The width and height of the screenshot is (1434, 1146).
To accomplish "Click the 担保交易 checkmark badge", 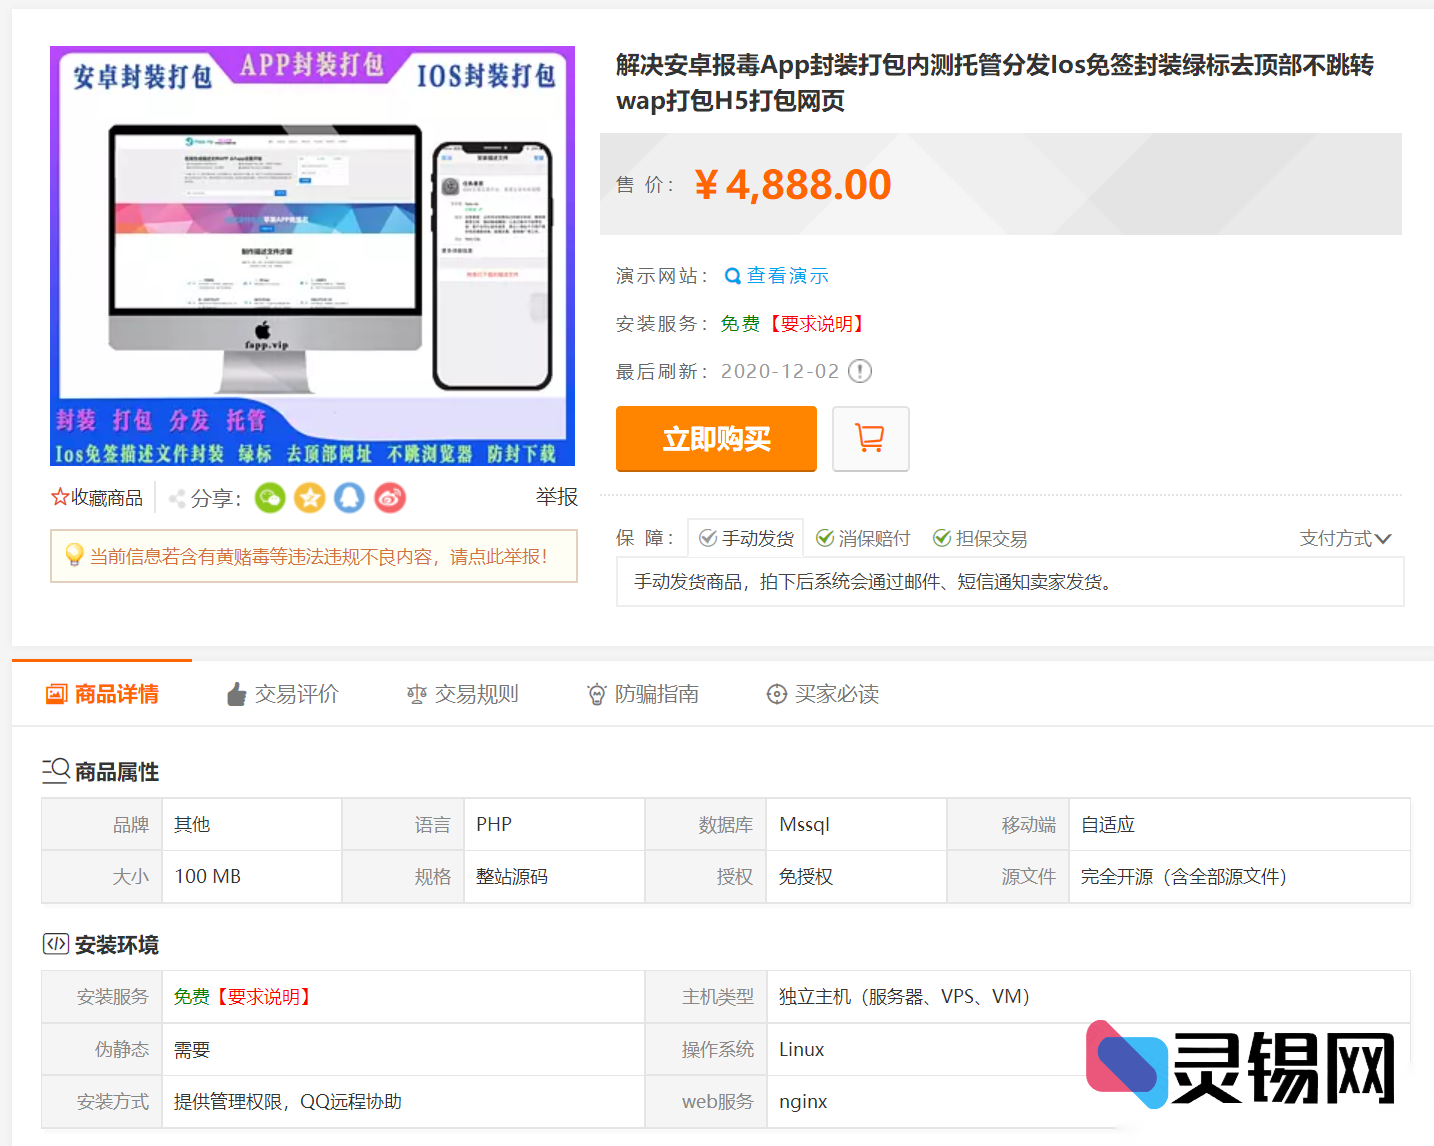I will pyautogui.click(x=941, y=538).
